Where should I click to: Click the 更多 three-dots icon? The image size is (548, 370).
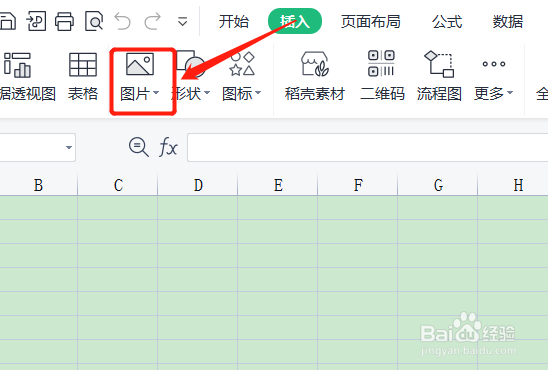(x=494, y=64)
